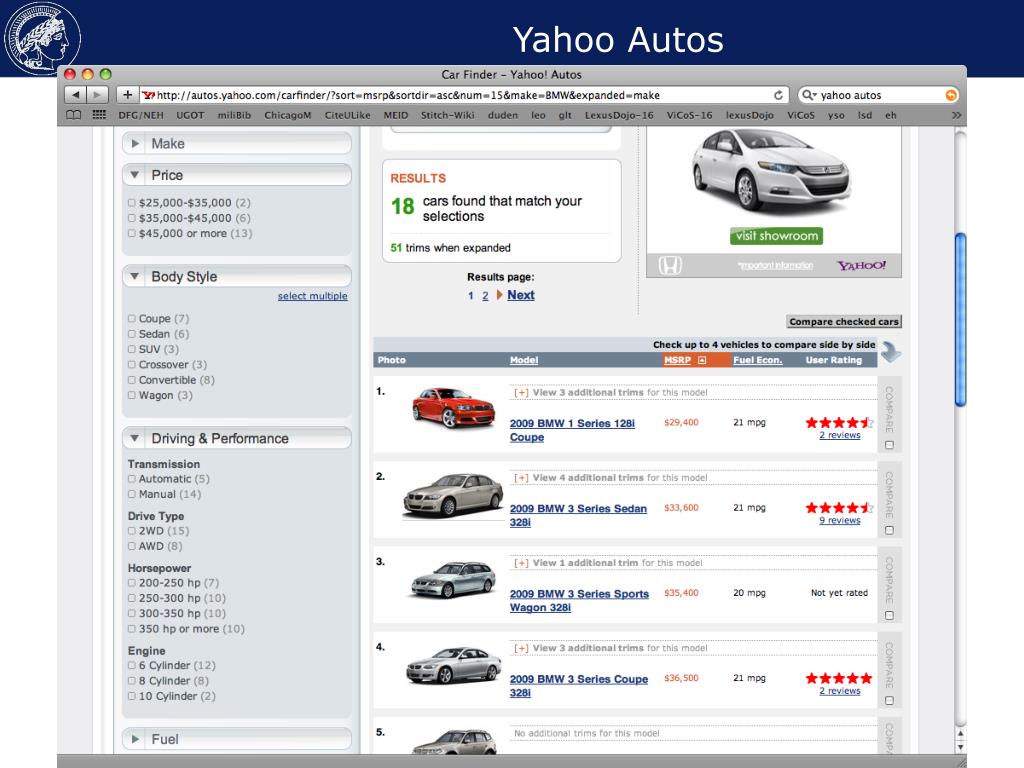Open the ChicagoM bookmark
The image size is (1024, 768).
287,115
